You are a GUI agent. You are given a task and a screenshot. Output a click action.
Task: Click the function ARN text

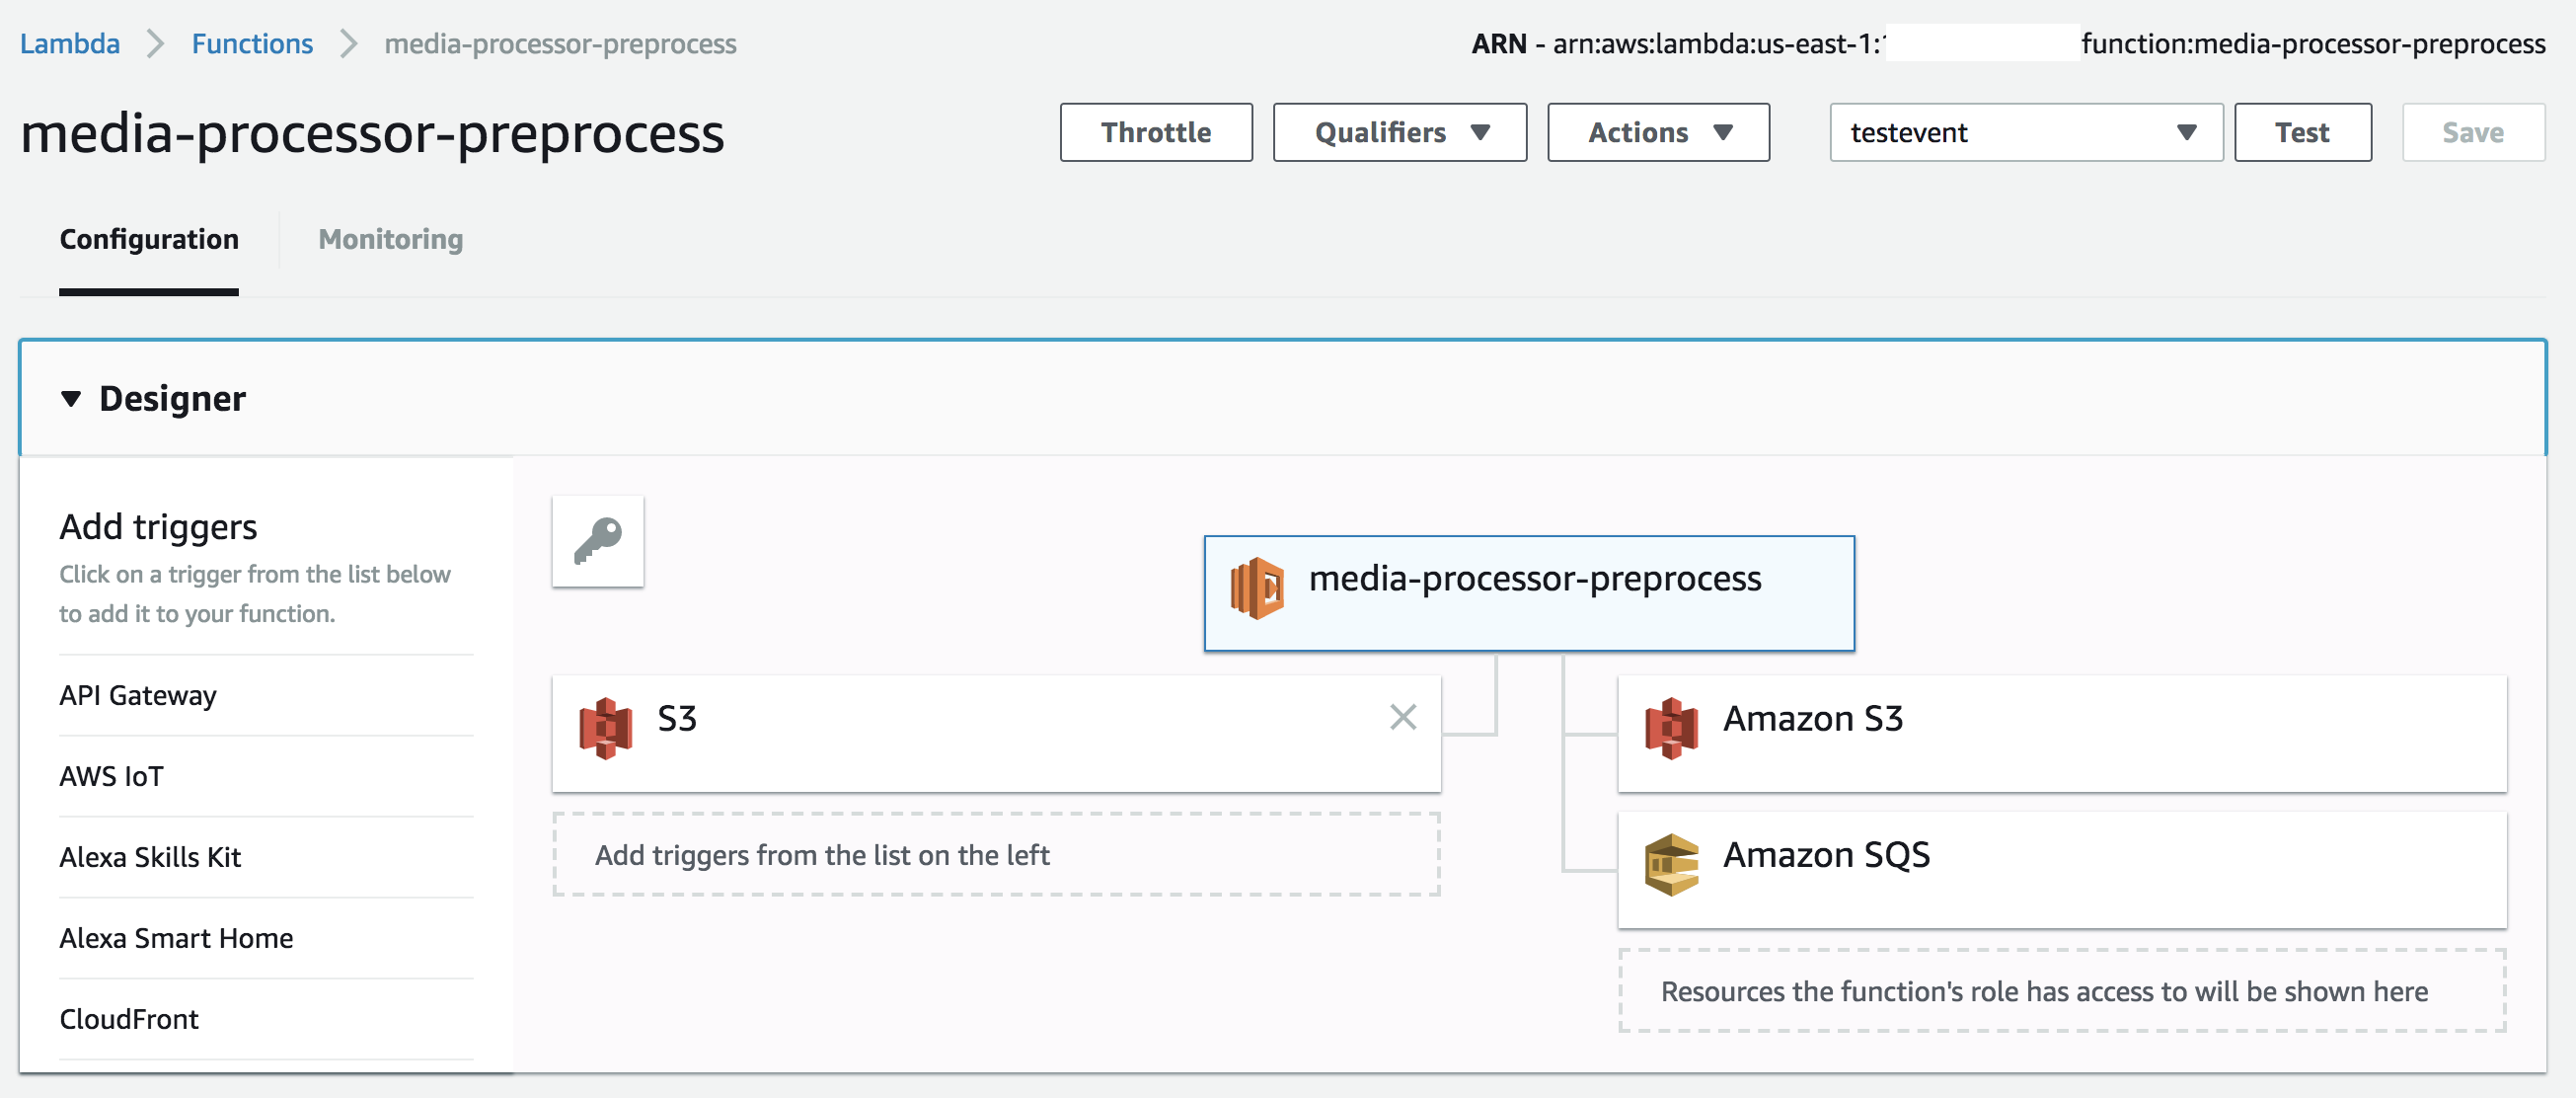click(x=2008, y=44)
